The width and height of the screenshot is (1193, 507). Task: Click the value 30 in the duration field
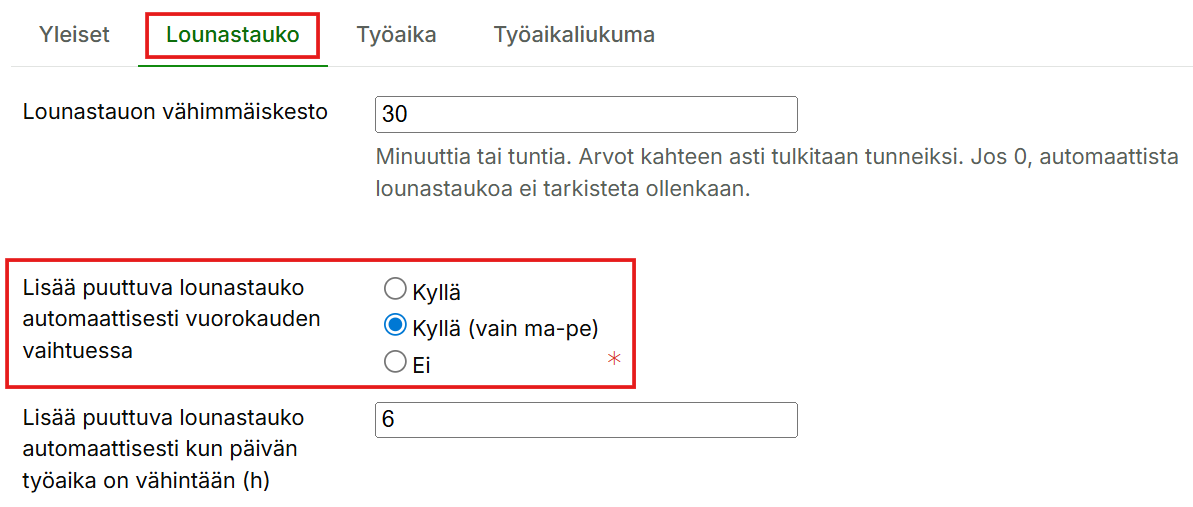pyautogui.click(x=395, y=115)
